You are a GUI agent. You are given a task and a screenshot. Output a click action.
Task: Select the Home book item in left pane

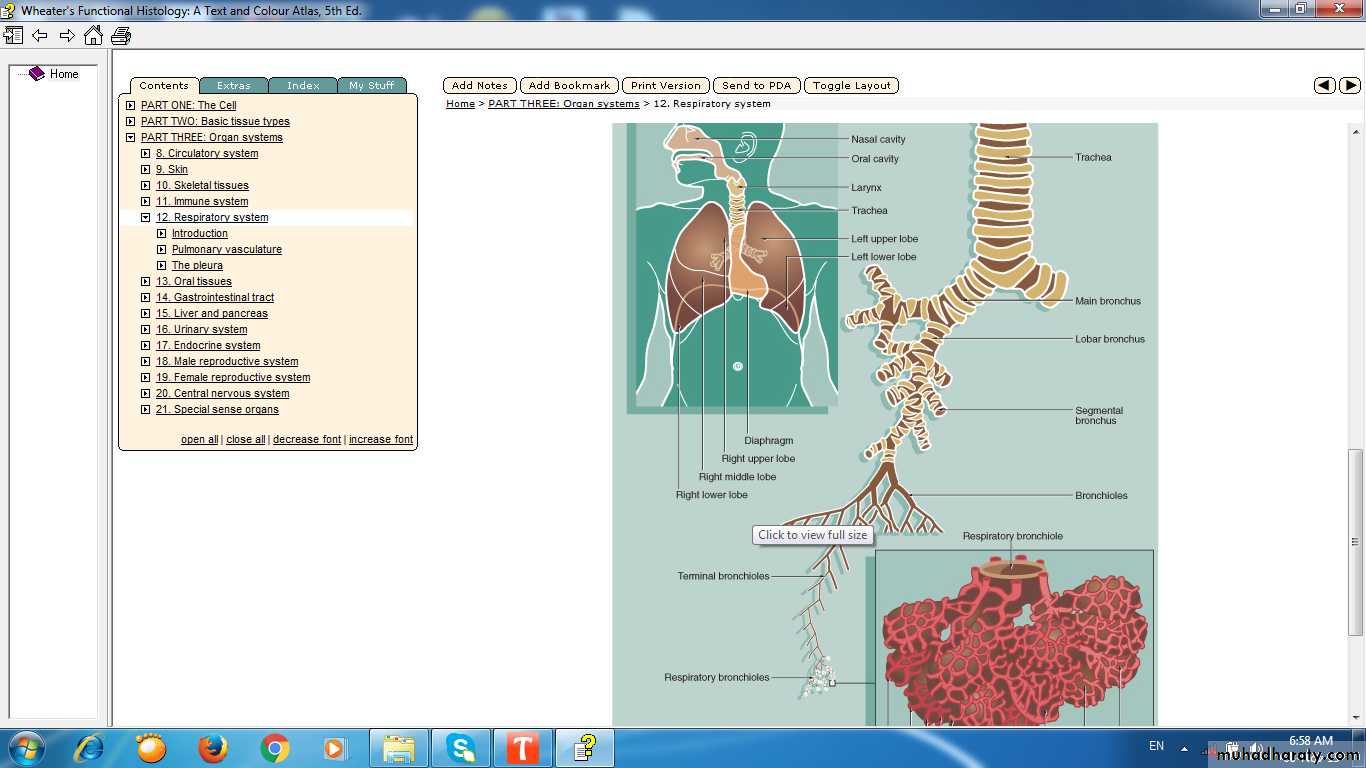63,74
